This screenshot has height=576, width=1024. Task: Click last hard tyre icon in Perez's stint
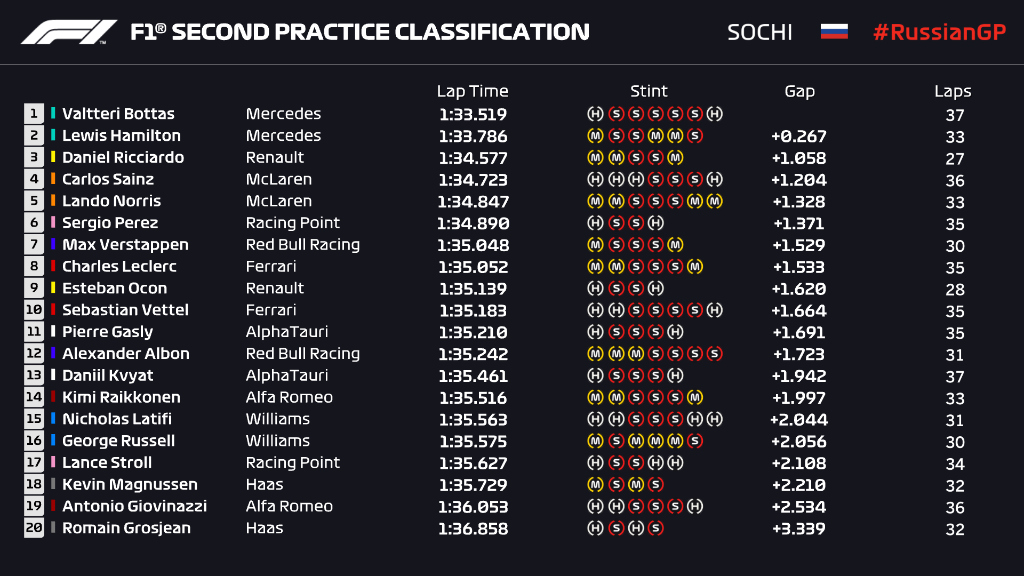click(655, 223)
